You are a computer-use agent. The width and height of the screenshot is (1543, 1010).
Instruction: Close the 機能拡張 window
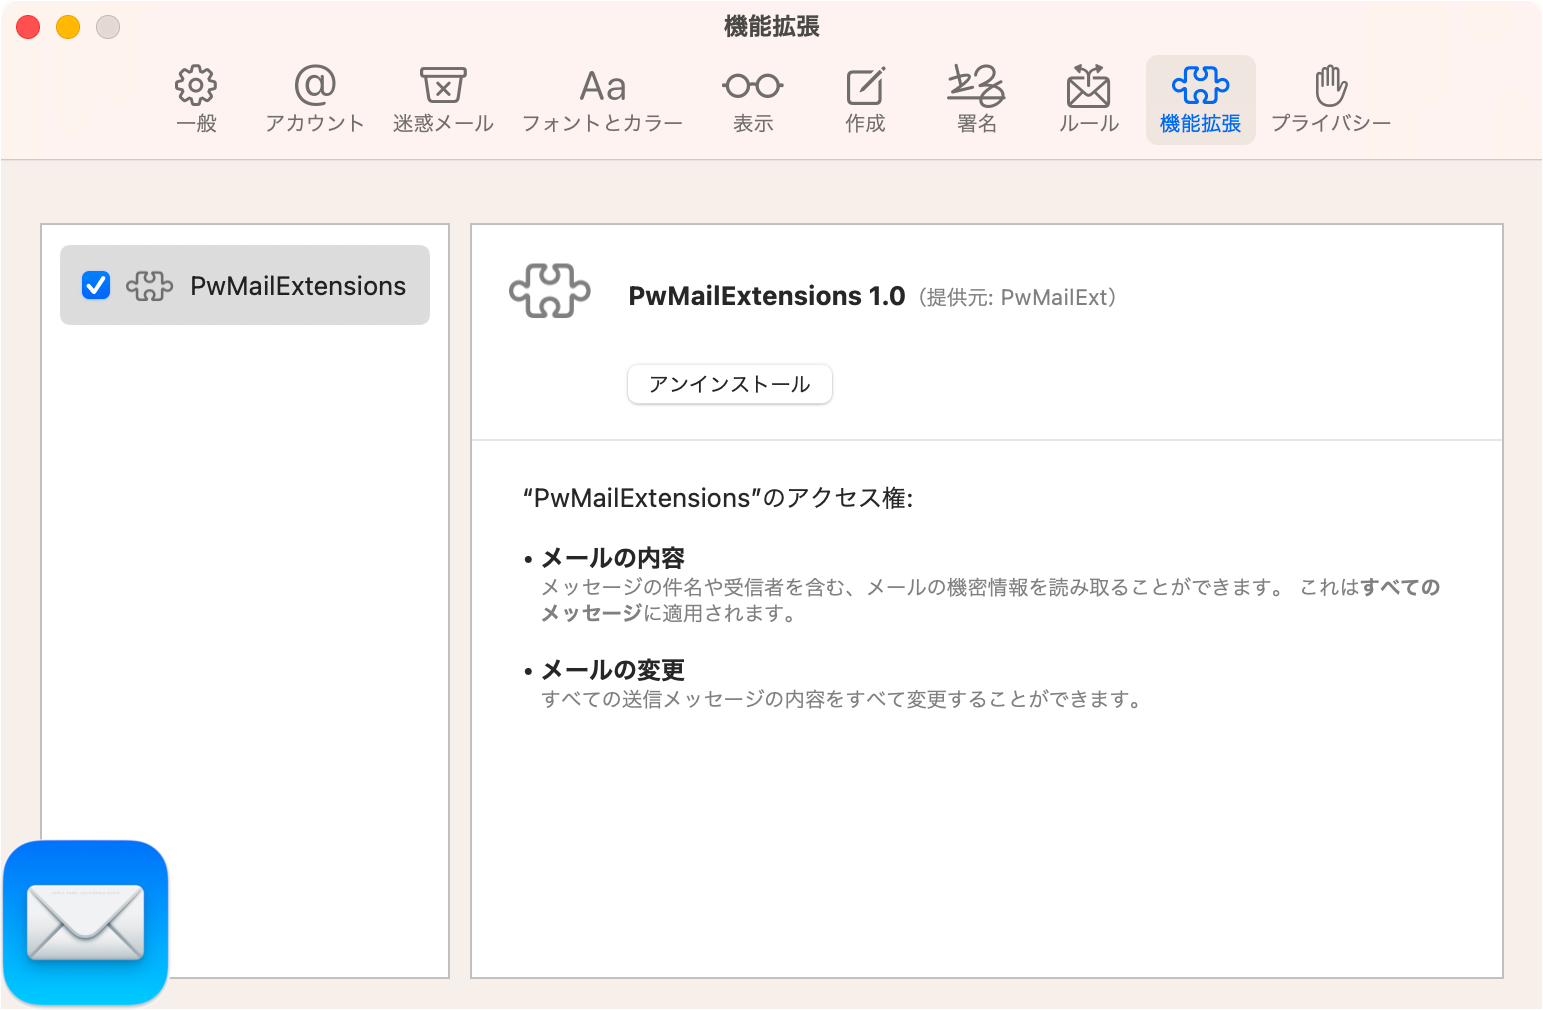click(28, 26)
